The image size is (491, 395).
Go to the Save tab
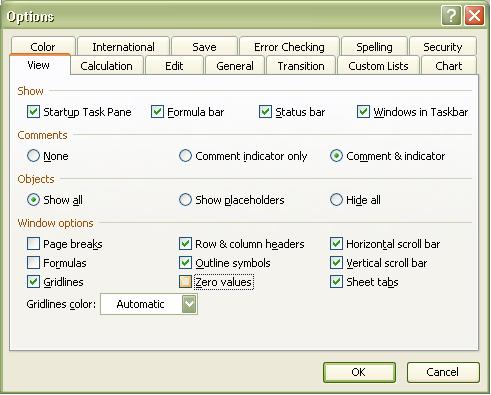(204, 47)
